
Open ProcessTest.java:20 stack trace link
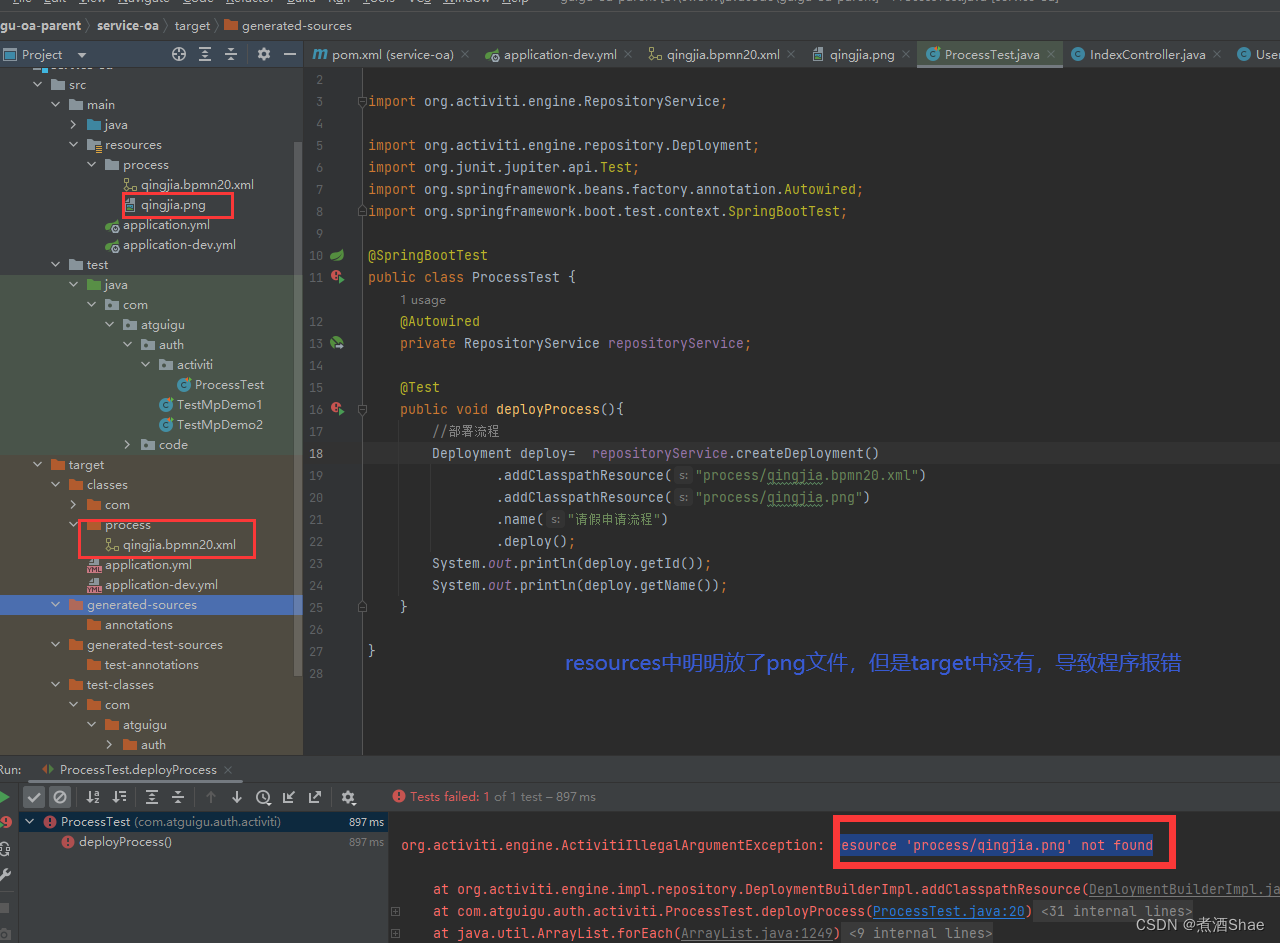(950, 911)
